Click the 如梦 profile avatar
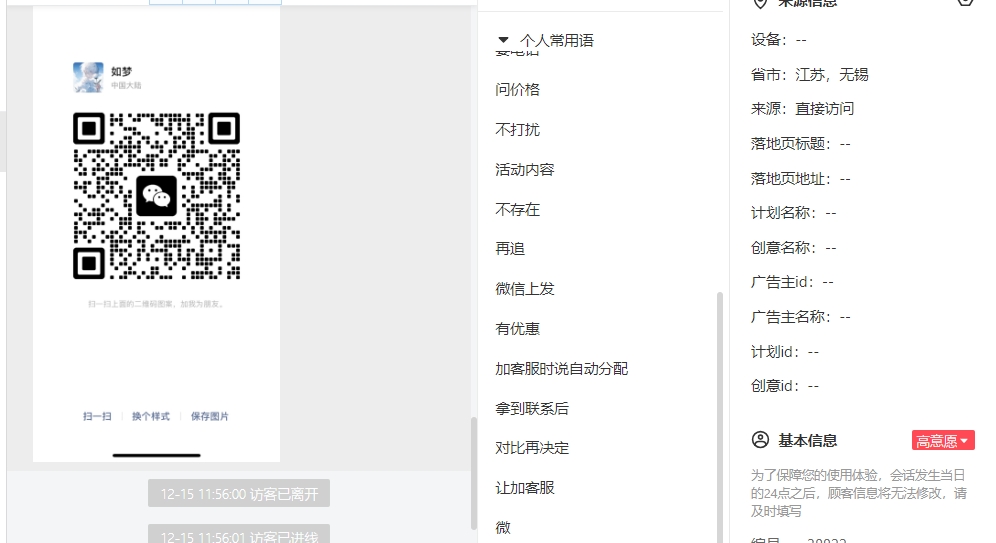The width and height of the screenshot is (996, 543). coord(88,77)
